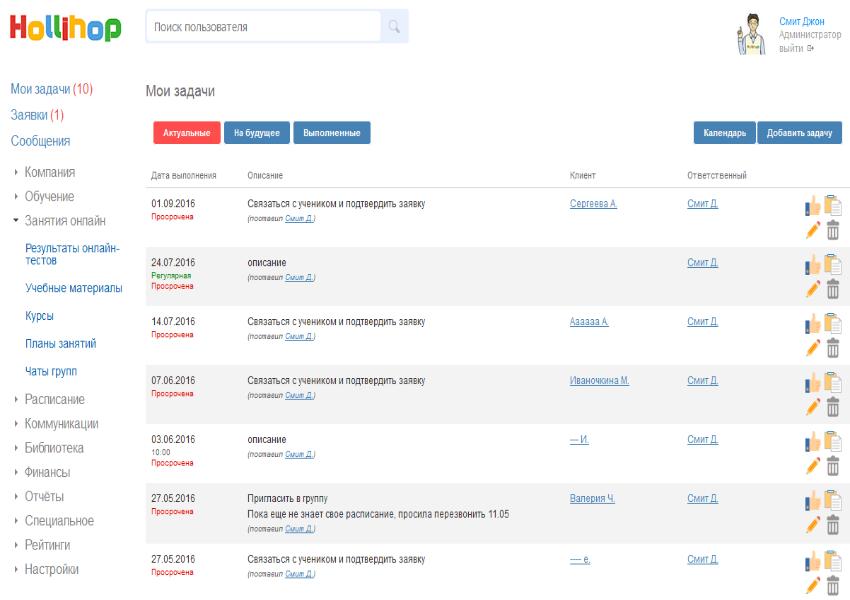The image size is (850, 600).
Task: Click the Поиск пользователя search field
Action: 263,27
